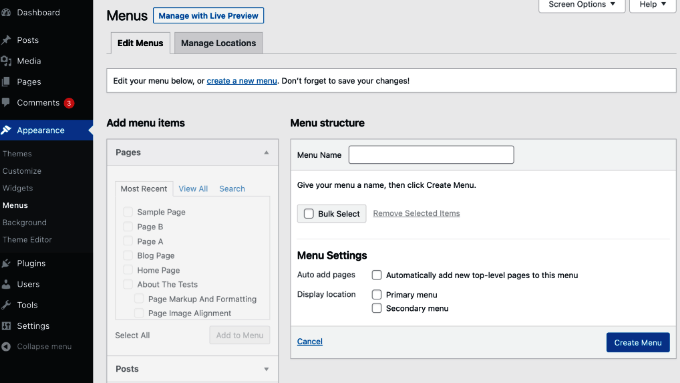This screenshot has height=383, width=680.
Task: Click the Pages icon in sidebar
Action: (x=6, y=82)
